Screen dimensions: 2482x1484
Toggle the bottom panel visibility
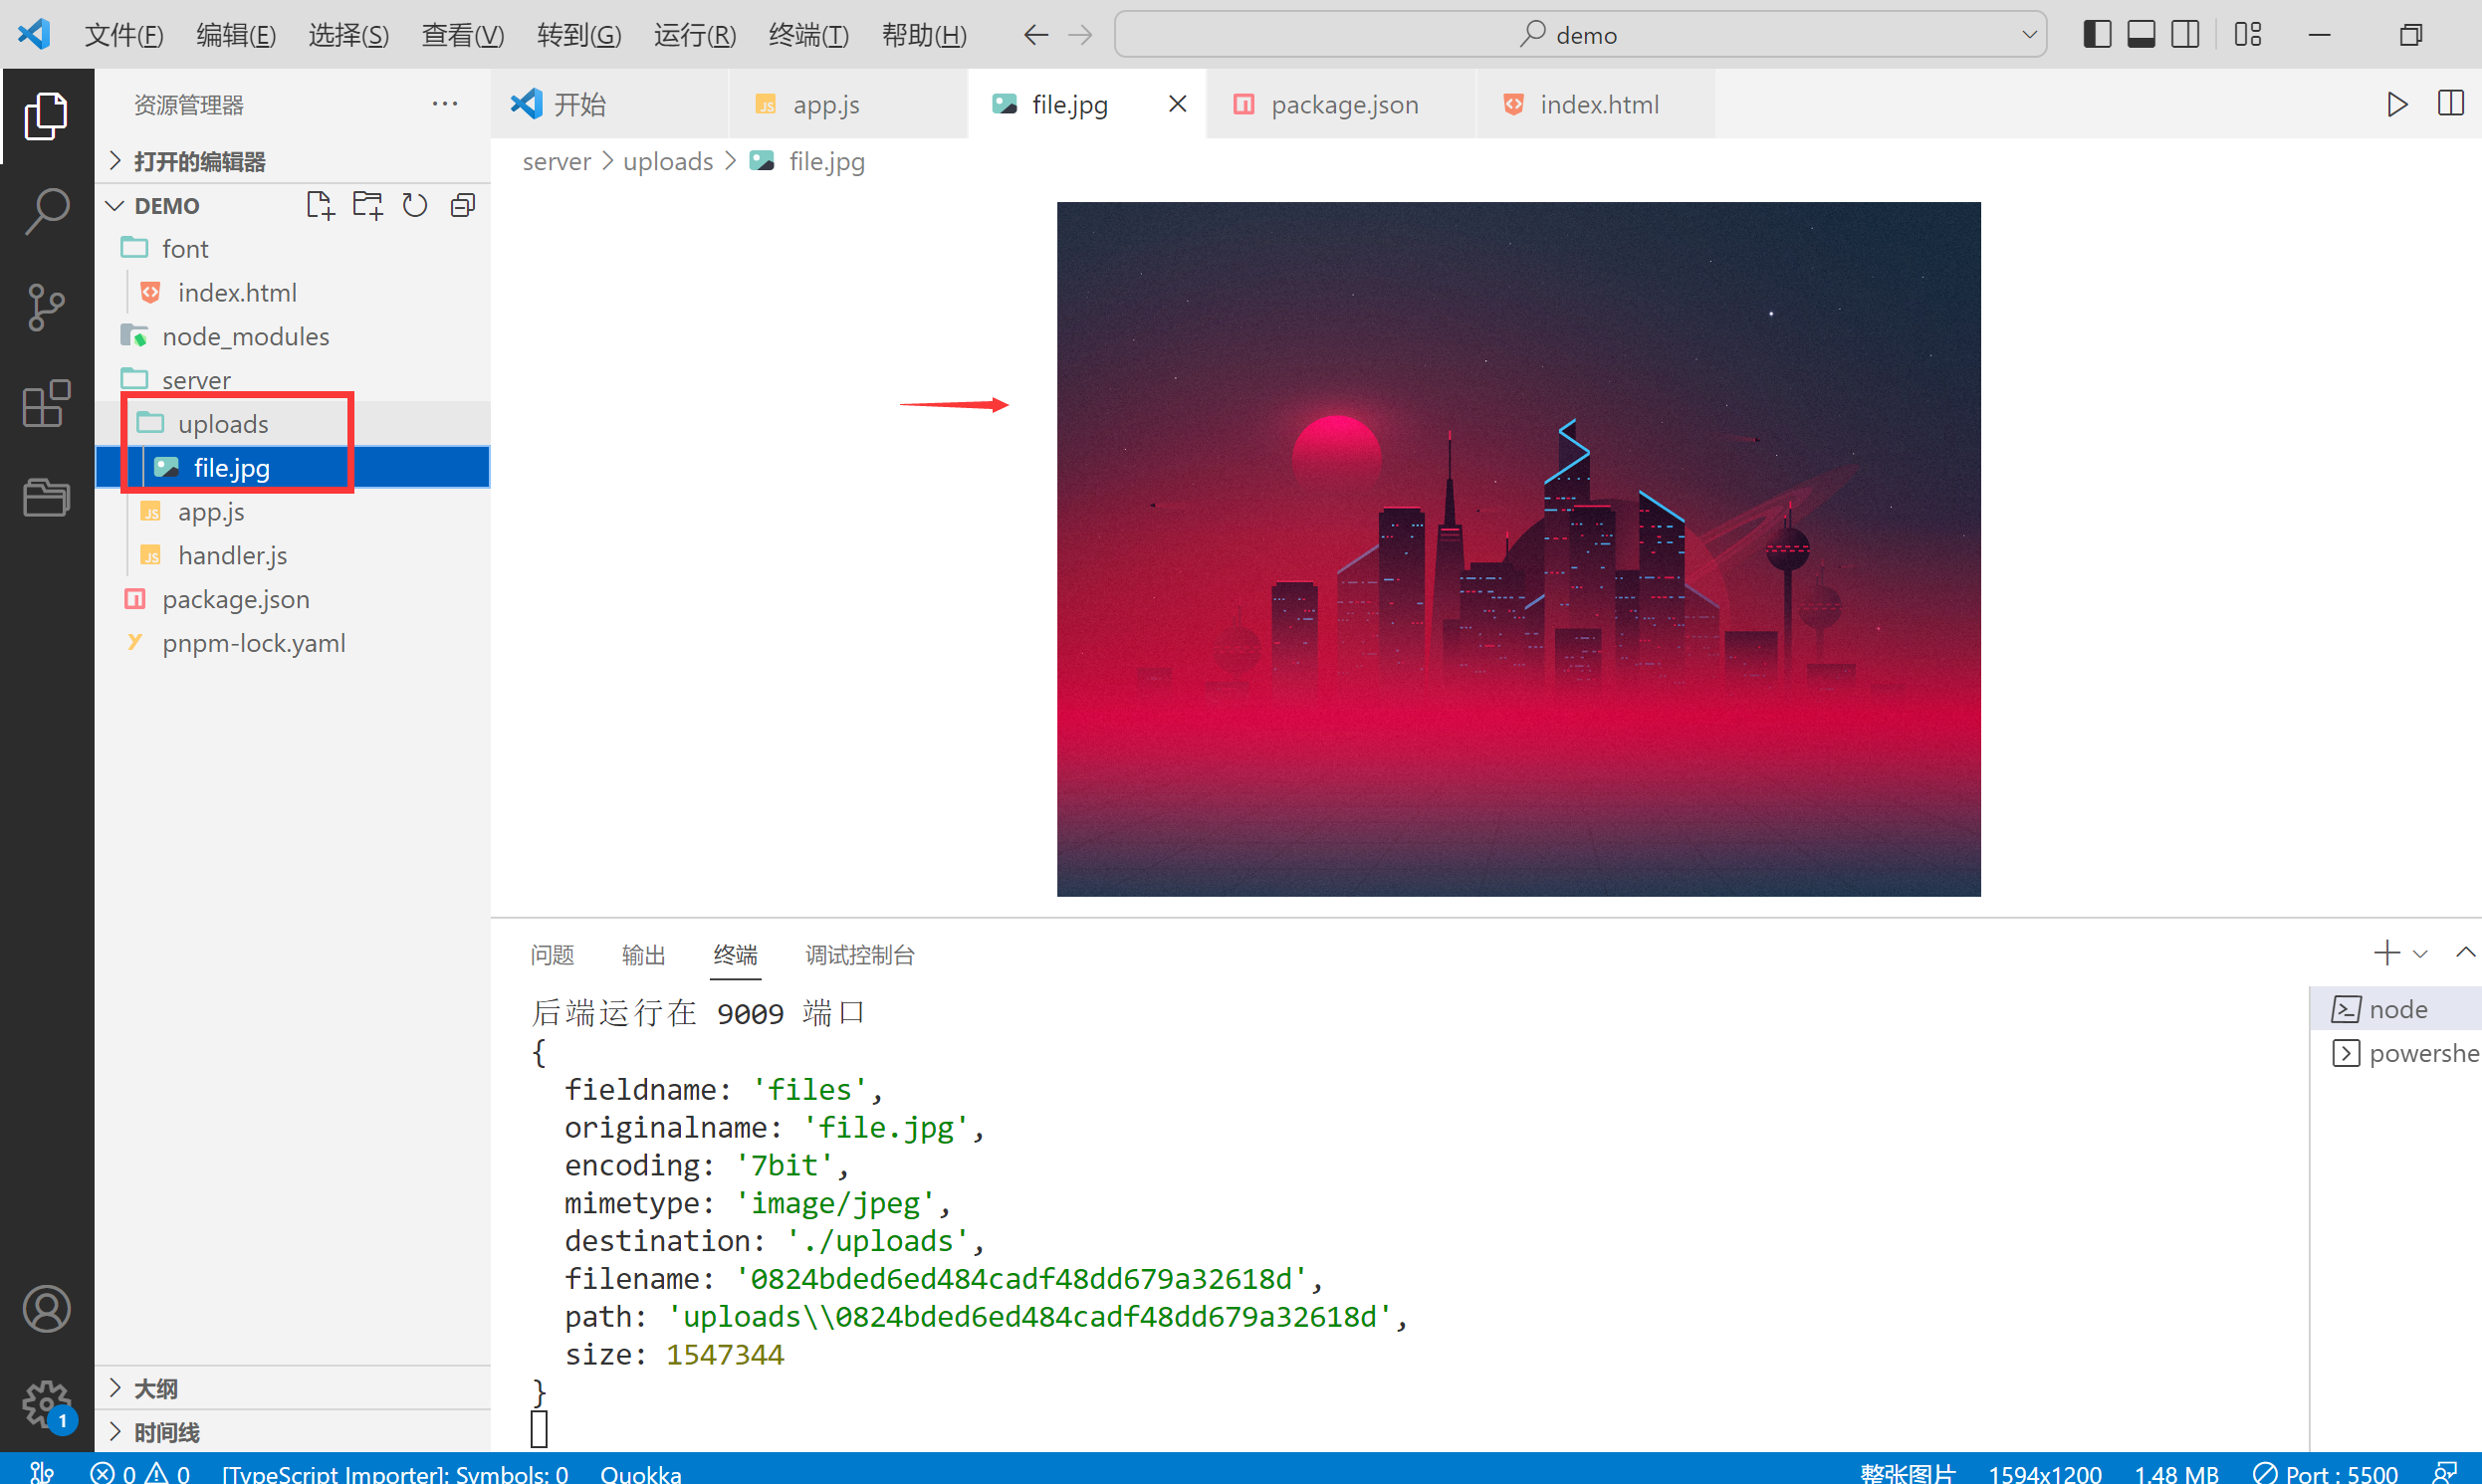coord(2141,35)
